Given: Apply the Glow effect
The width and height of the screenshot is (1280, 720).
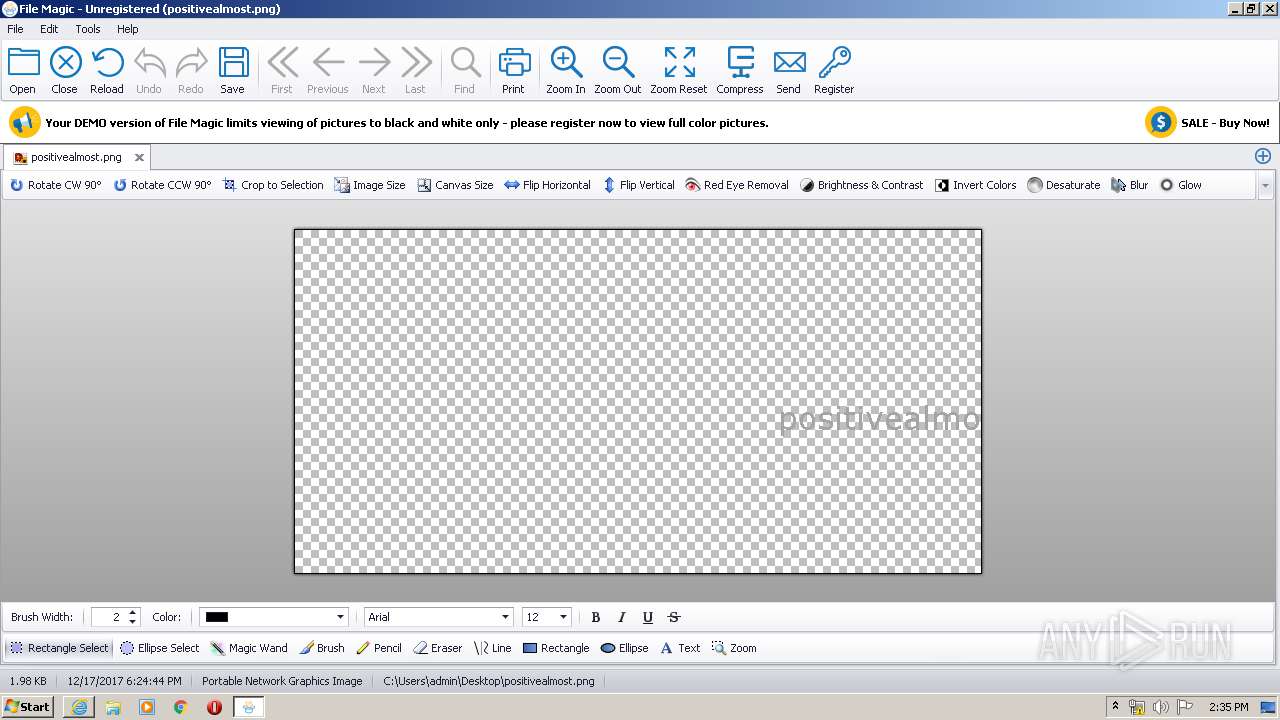Looking at the screenshot, I should pyautogui.click(x=1180, y=185).
